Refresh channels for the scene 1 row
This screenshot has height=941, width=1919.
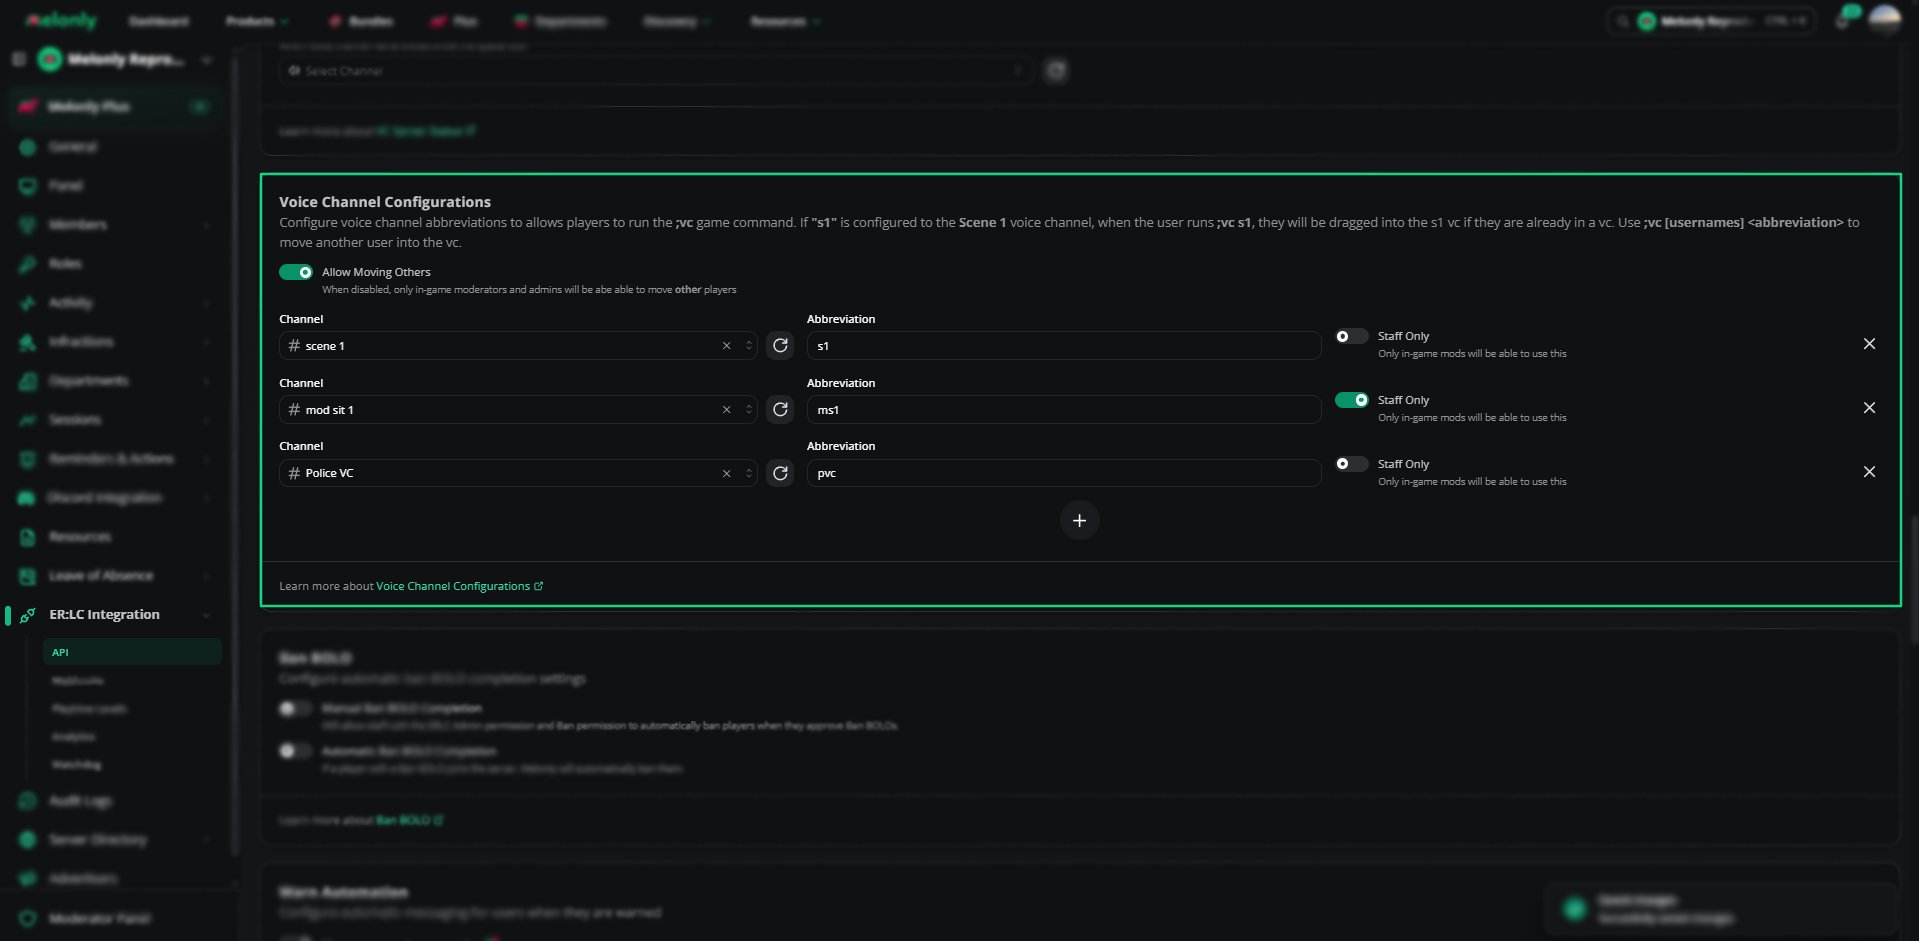click(780, 346)
